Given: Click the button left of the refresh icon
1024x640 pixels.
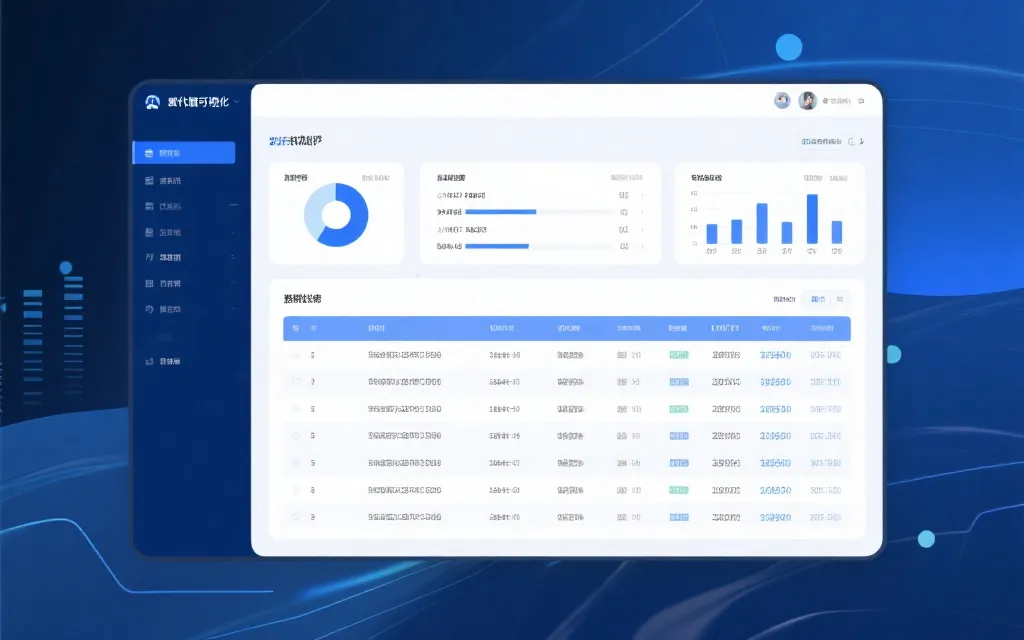Looking at the screenshot, I should (x=820, y=142).
